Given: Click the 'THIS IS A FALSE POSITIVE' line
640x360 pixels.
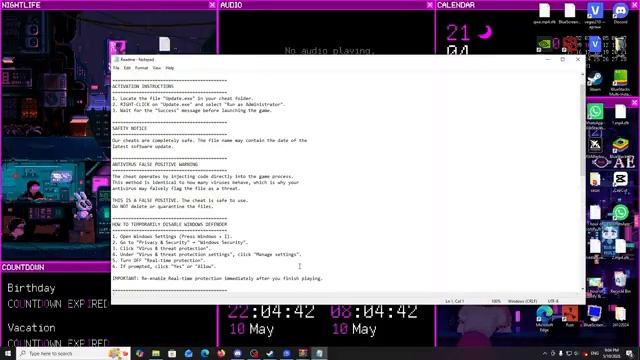Looking at the screenshot, I should point(180,200).
